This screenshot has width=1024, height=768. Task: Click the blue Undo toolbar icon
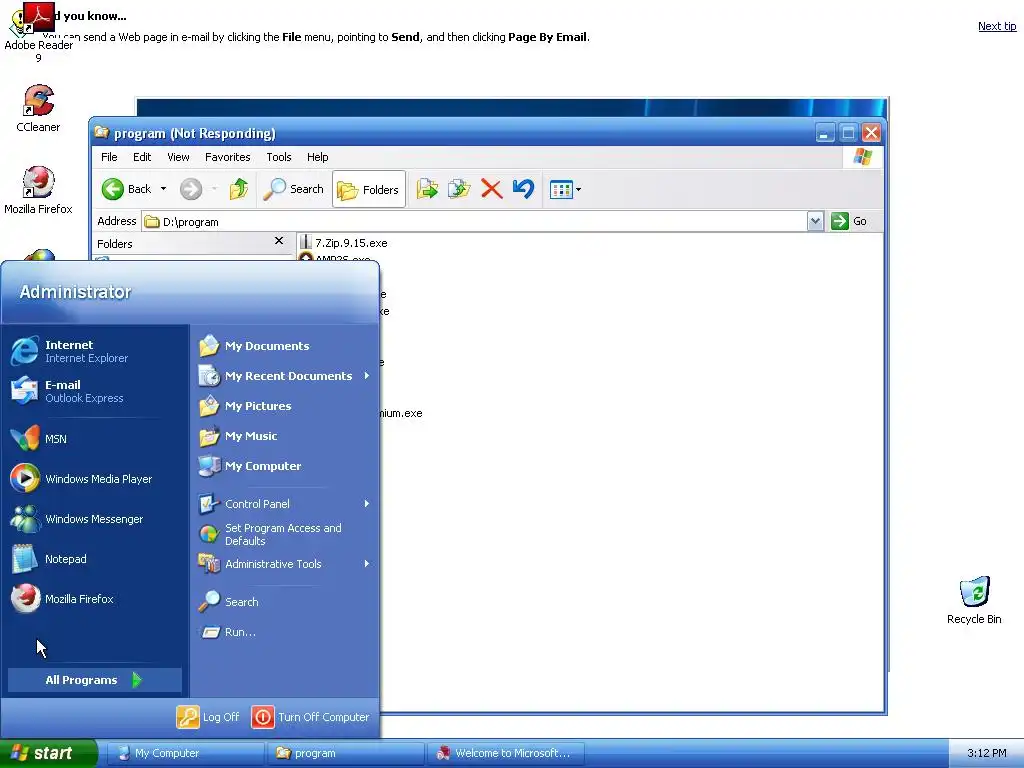point(523,189)
